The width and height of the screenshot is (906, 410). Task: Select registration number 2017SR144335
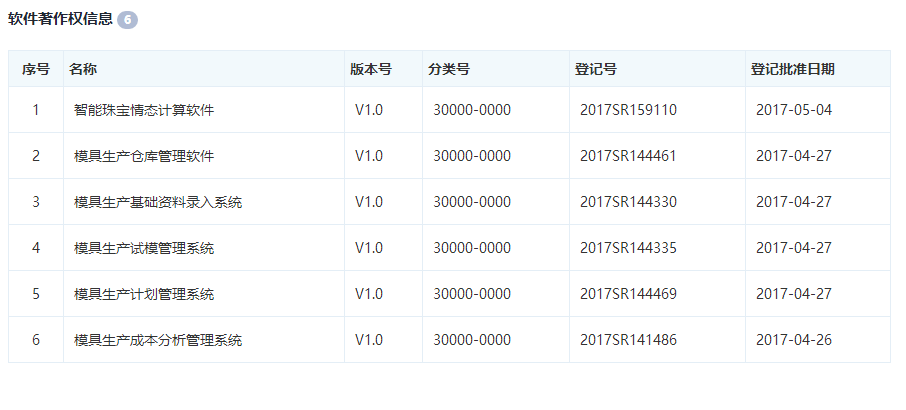(628, 248)
